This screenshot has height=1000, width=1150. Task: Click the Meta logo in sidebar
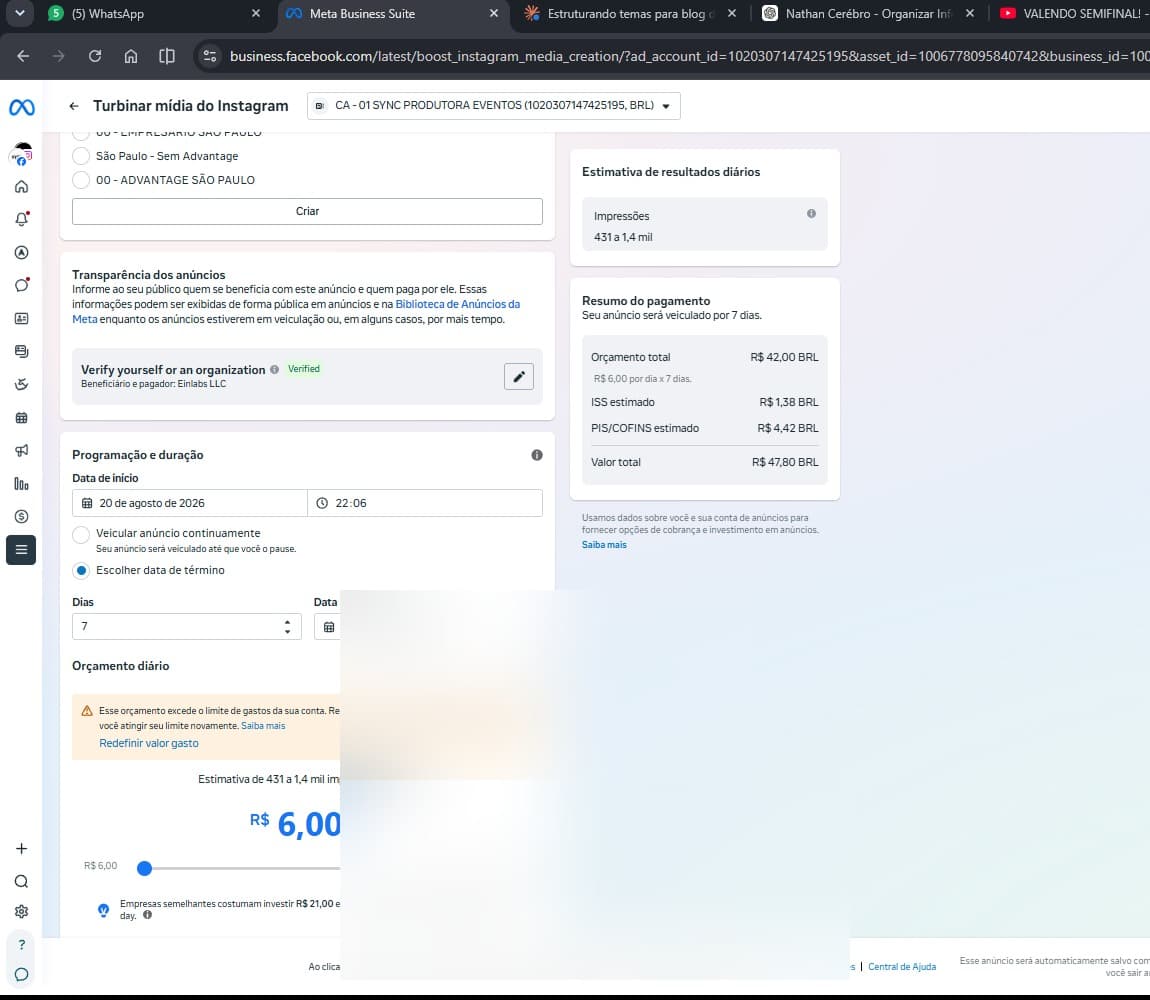click(21, 107)
